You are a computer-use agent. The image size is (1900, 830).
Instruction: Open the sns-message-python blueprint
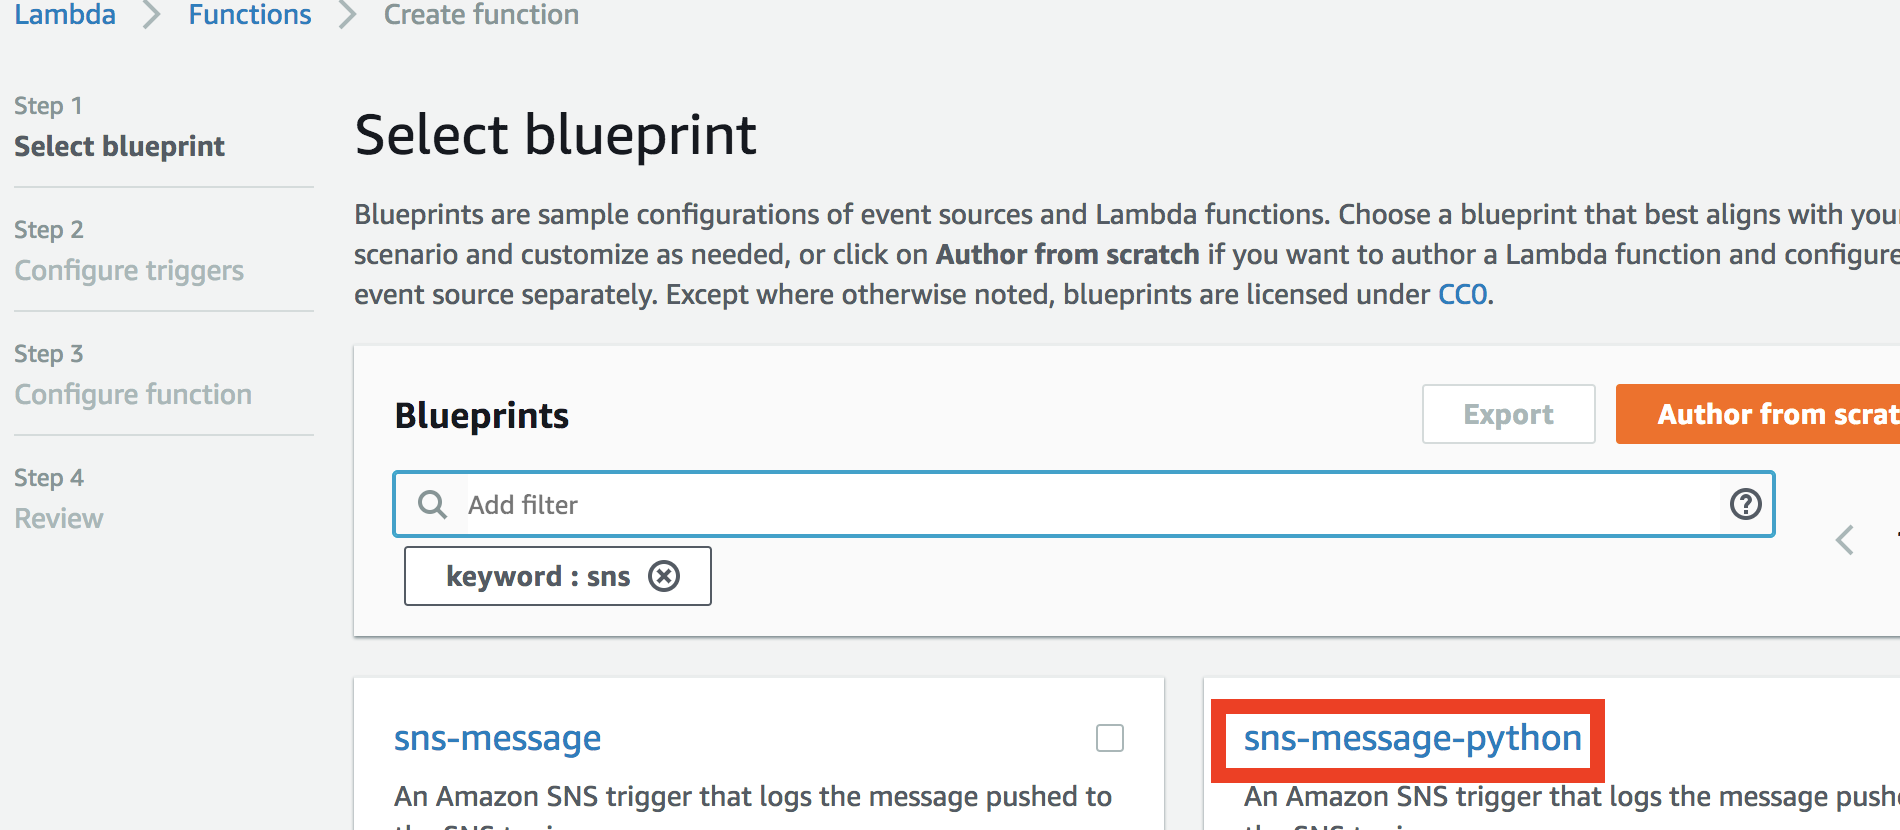1412,738
